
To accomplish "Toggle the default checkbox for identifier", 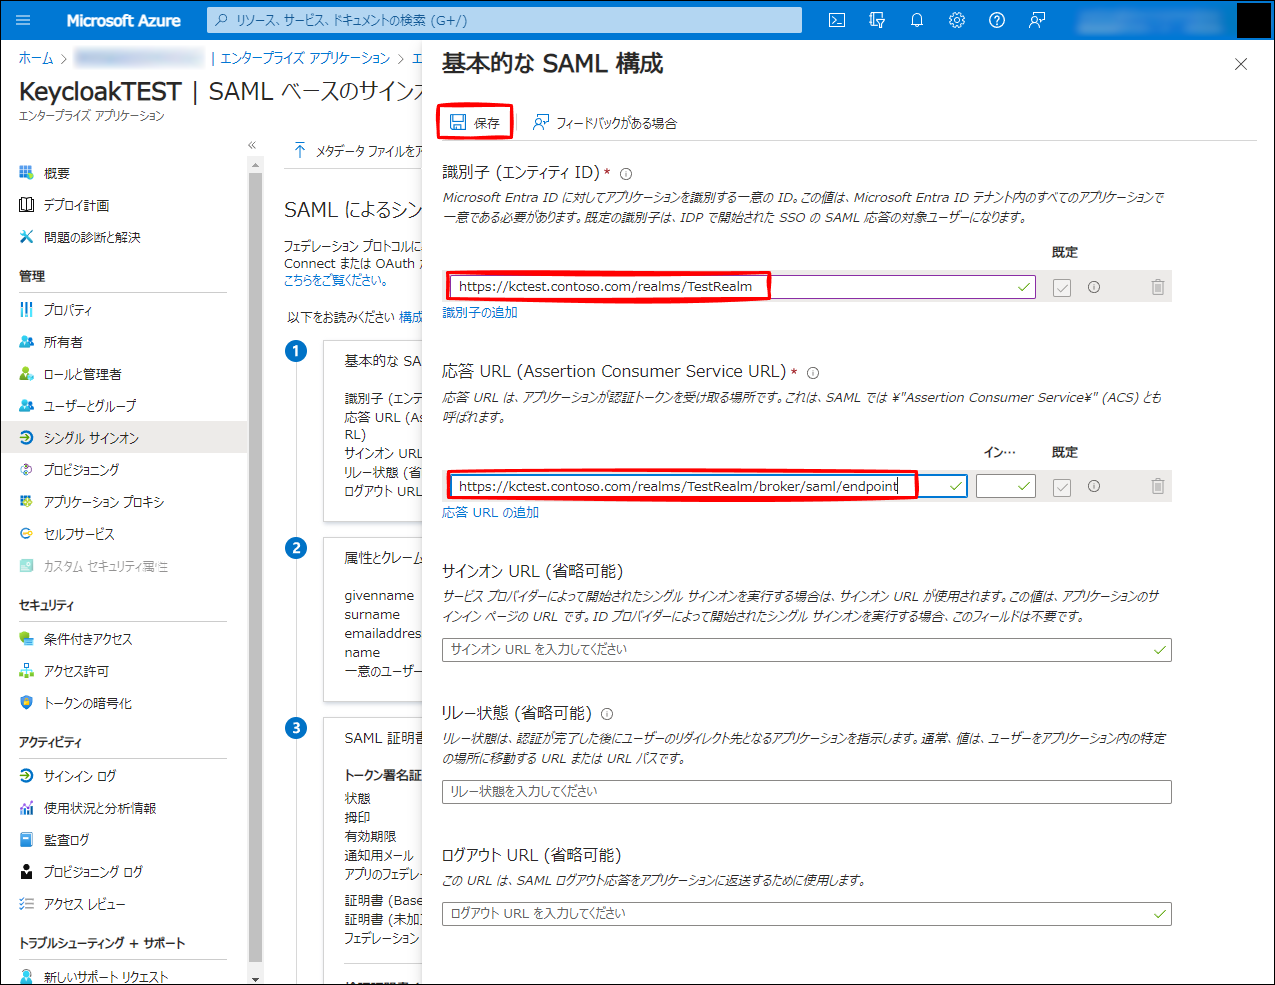I will [x=1062, y=288].
